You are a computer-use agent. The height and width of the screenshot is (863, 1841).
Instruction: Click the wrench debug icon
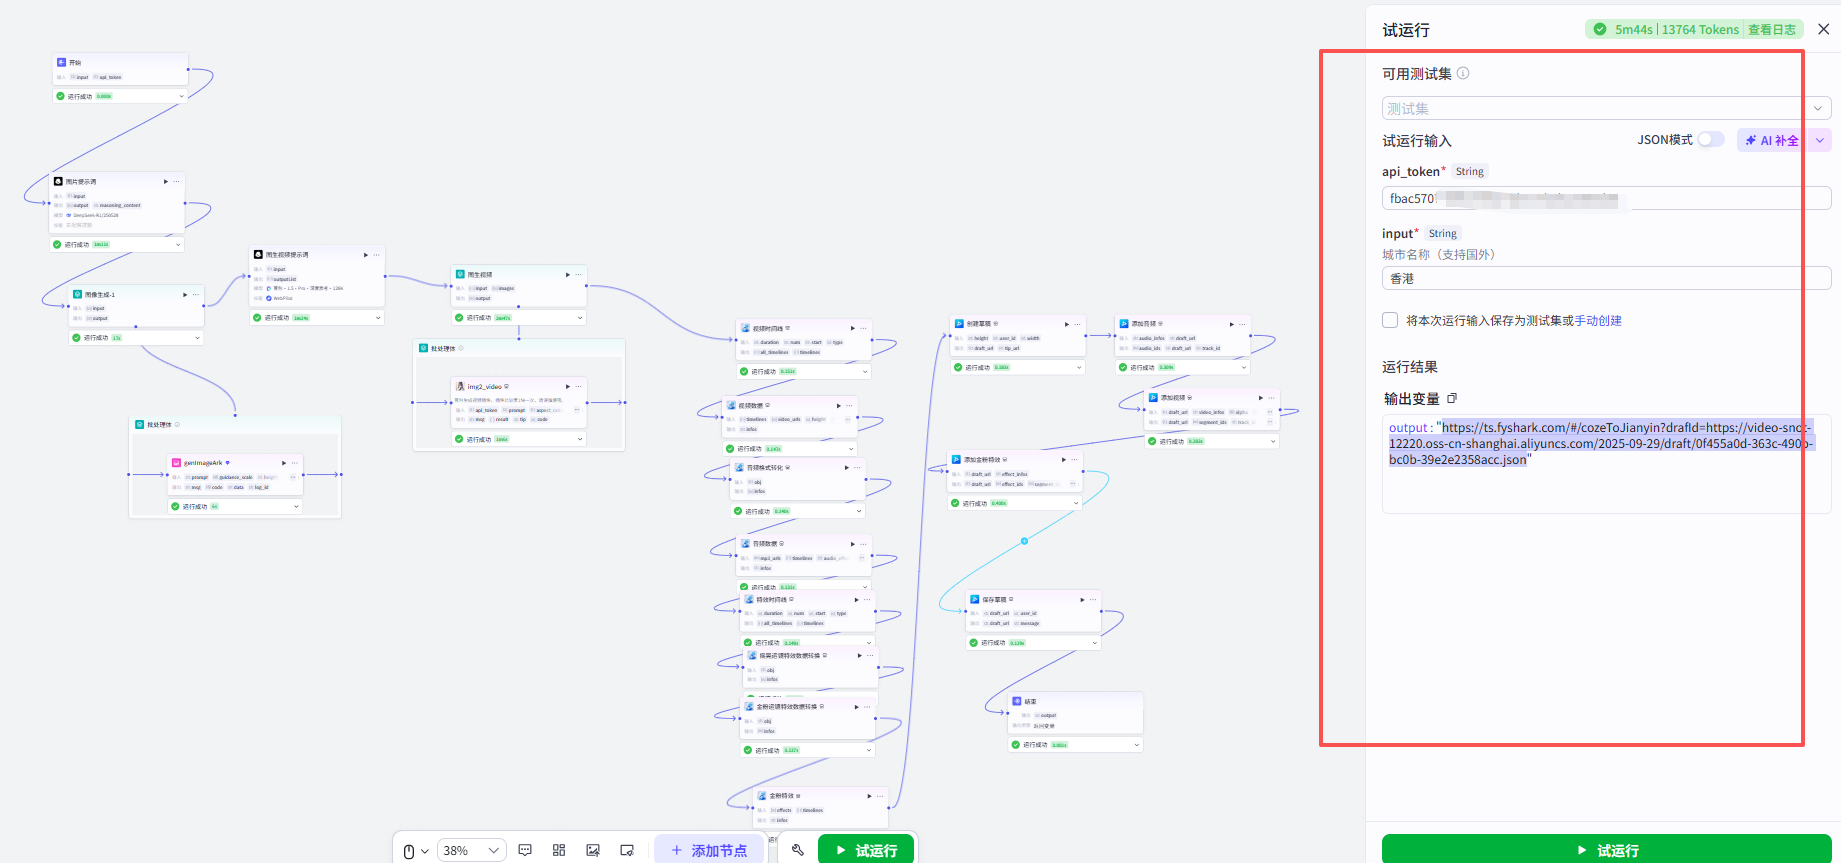[797, 850]
